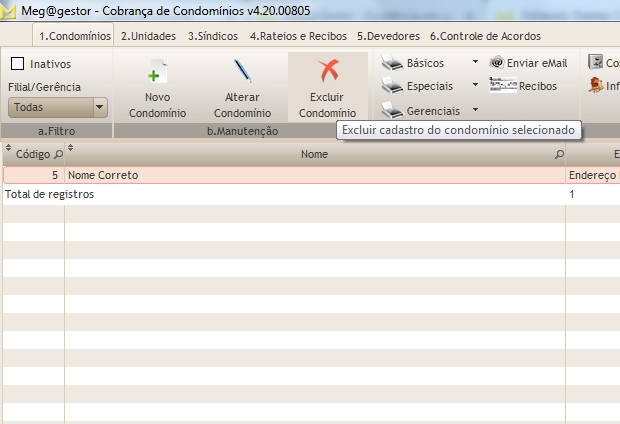The image size is (620, 424).
Task: Expand the Básicos reports dropdown arrow
Action: 475,63
